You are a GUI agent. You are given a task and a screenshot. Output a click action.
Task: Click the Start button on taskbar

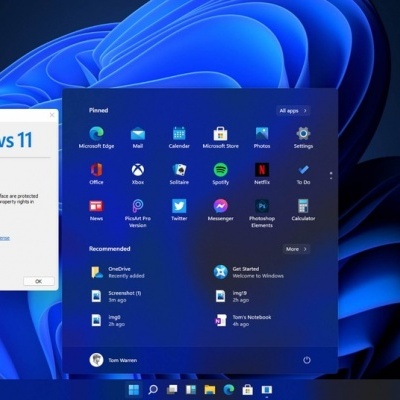point(134,389)
